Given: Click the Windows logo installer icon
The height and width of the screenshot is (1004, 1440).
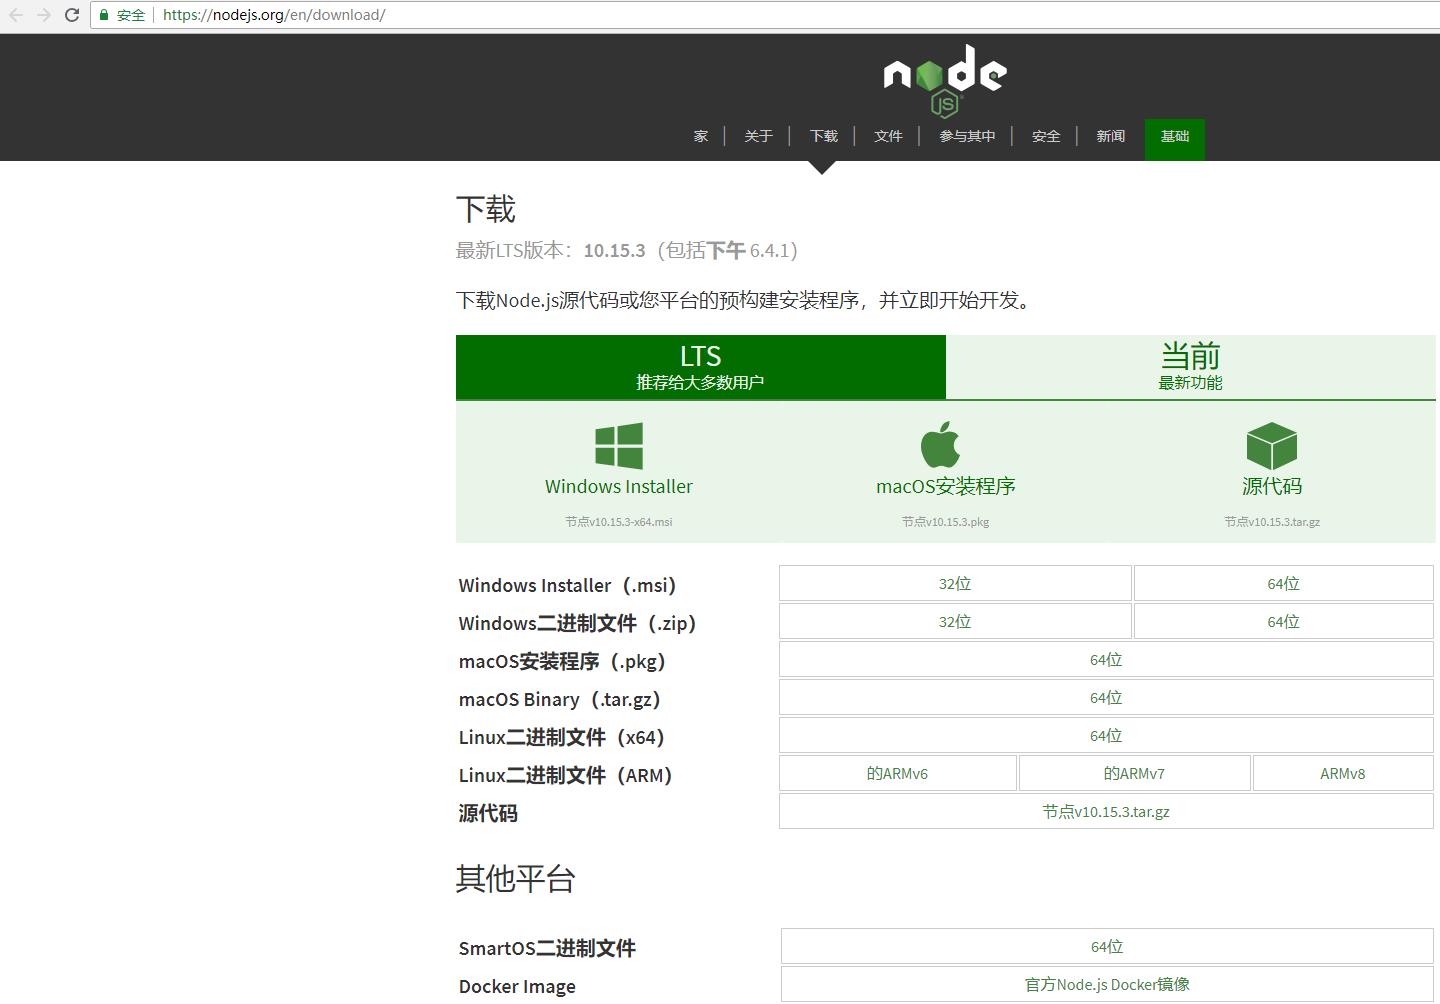Looking at the screenshot, I should [x=619, y=446].
